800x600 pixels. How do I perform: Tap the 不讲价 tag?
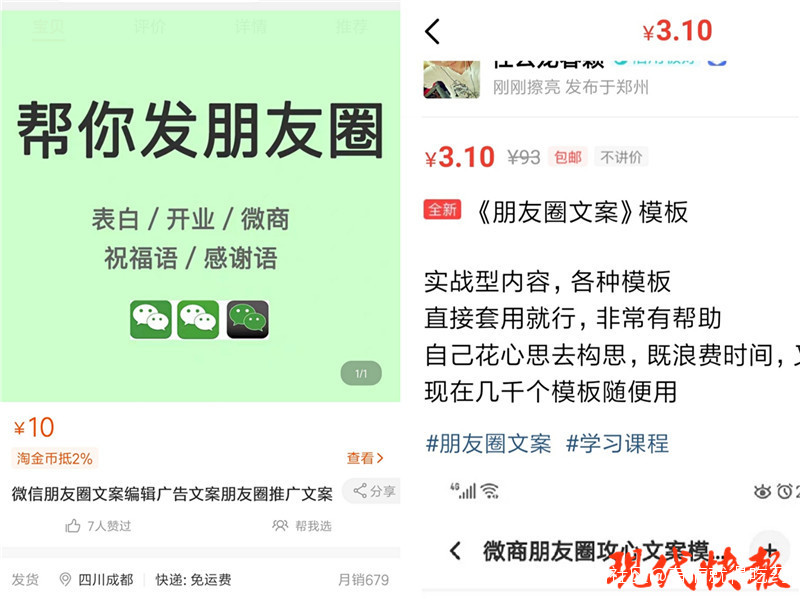click(621, 157)
